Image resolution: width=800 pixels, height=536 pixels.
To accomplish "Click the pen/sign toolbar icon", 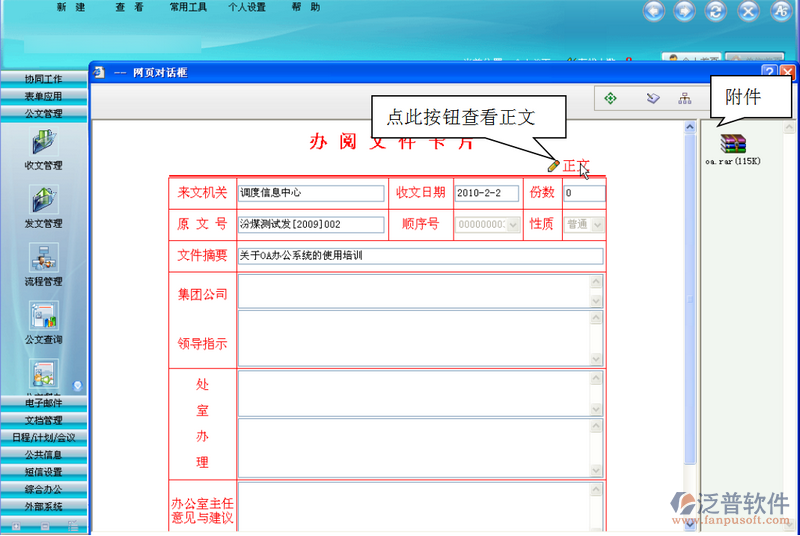I will coord(652,99).
